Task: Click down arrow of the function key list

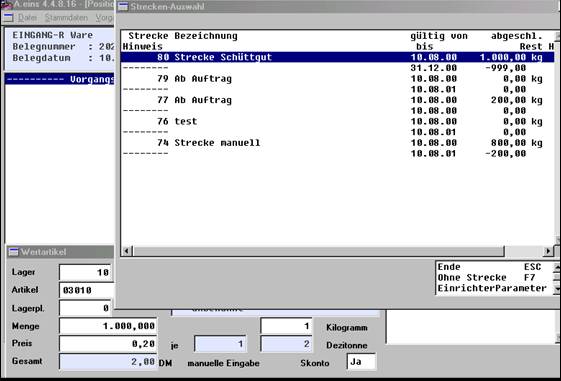Action: tap(557, 289)
